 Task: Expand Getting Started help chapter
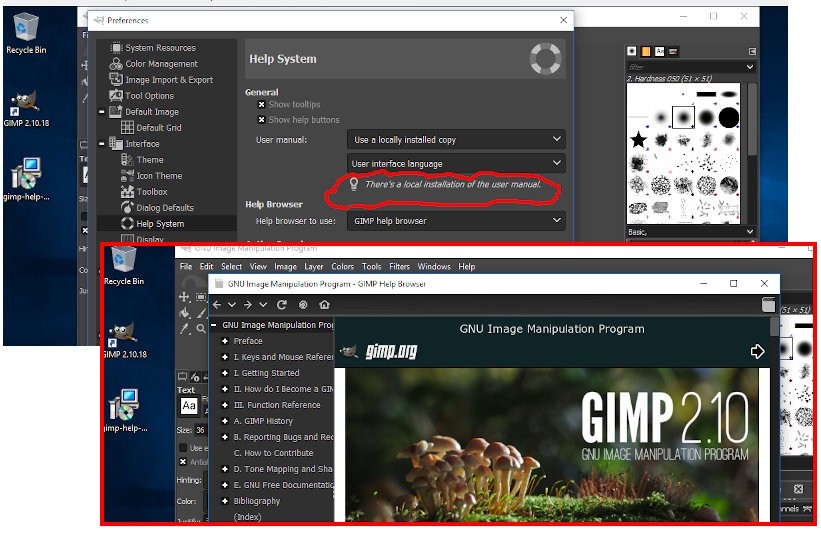click(225, 373)
